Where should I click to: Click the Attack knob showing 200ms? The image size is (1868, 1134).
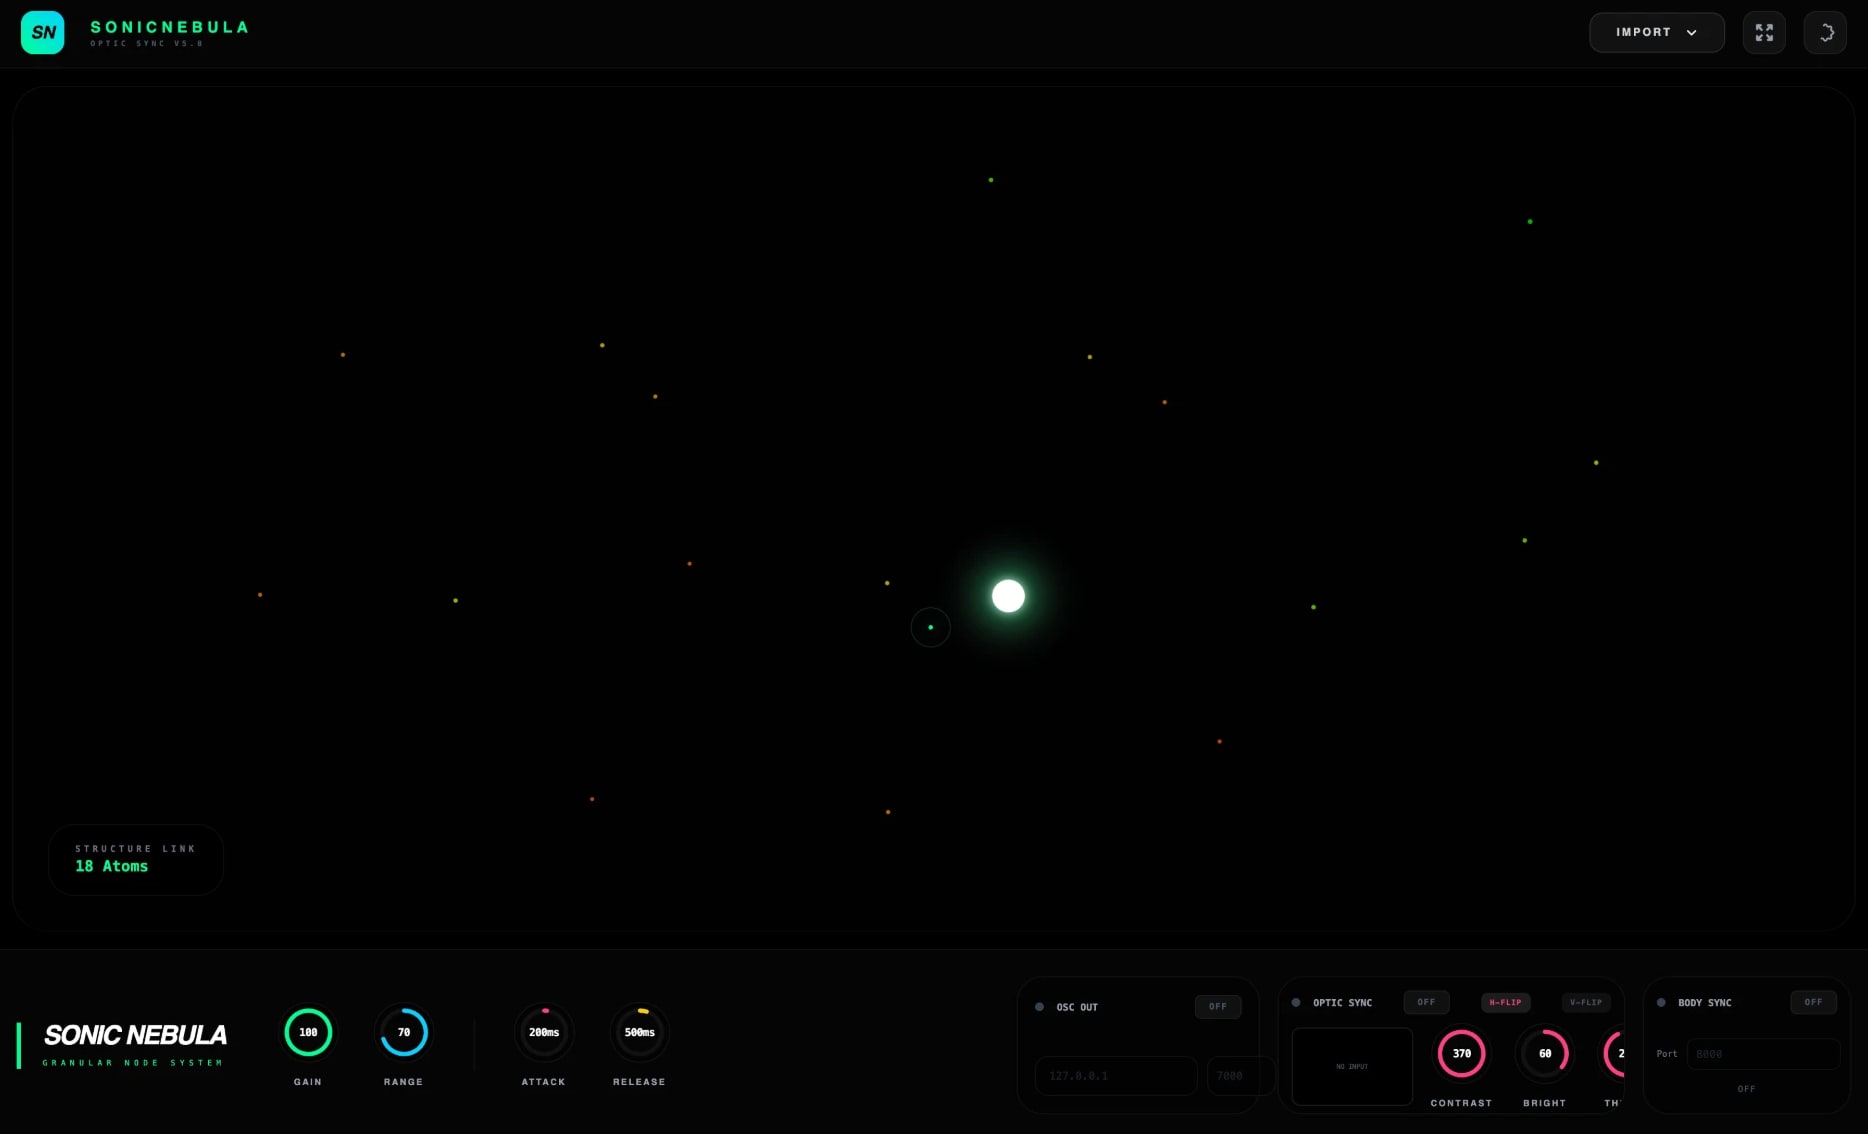[544, 1033]
